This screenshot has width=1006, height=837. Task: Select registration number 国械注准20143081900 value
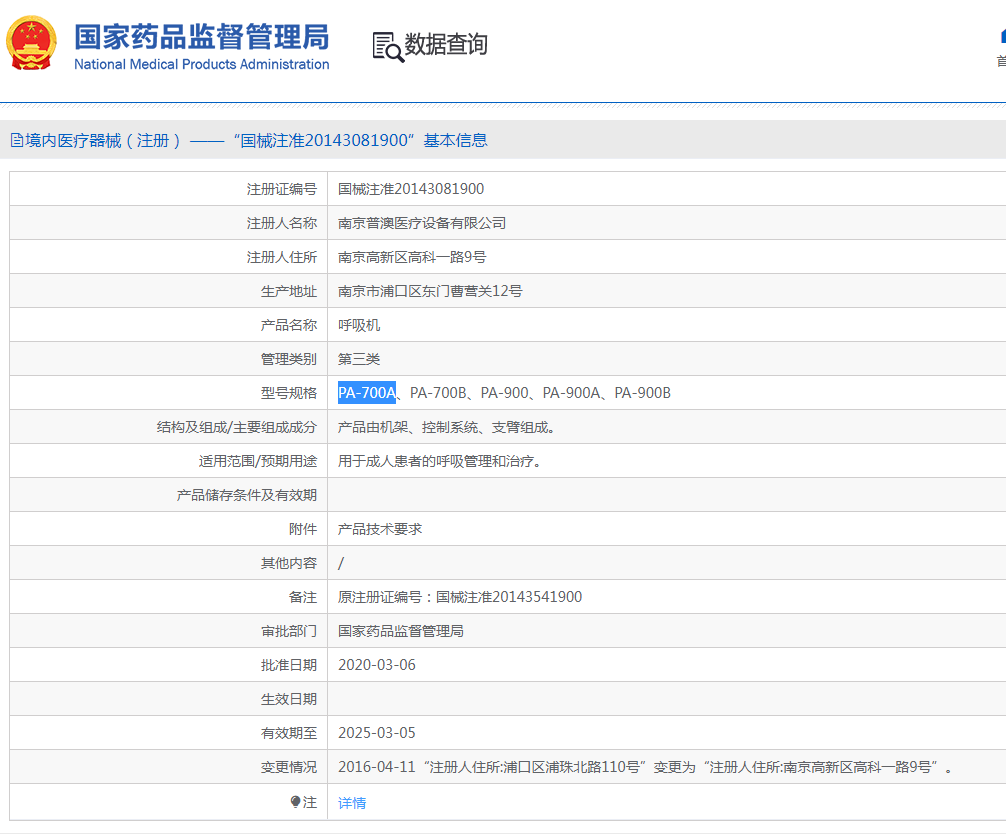[411, 189]
